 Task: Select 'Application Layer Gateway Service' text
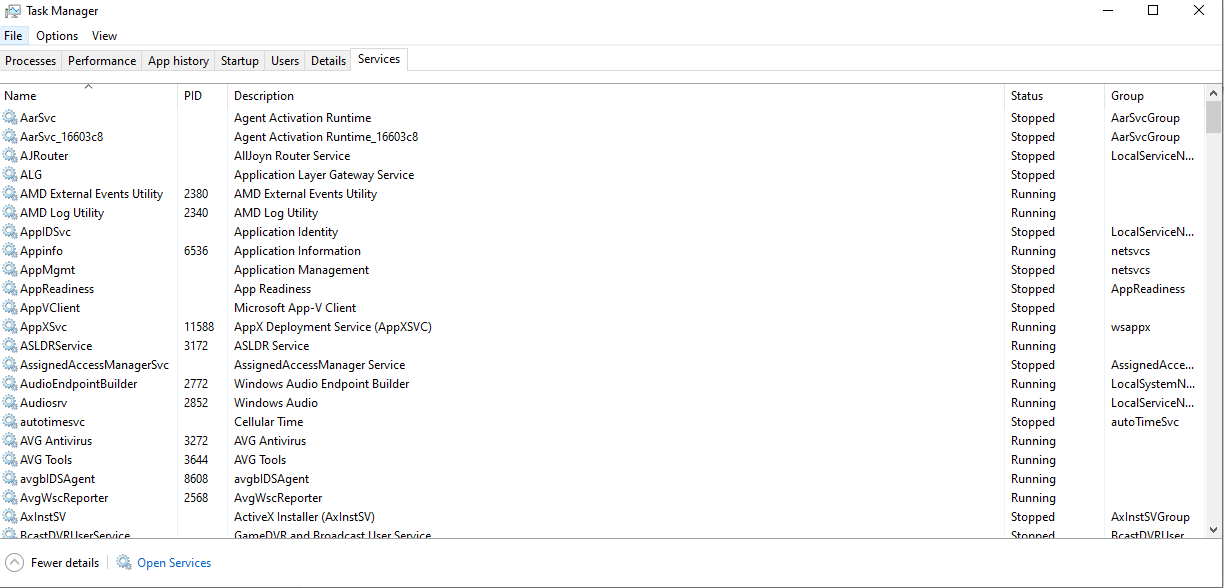[x=324, y=175]
